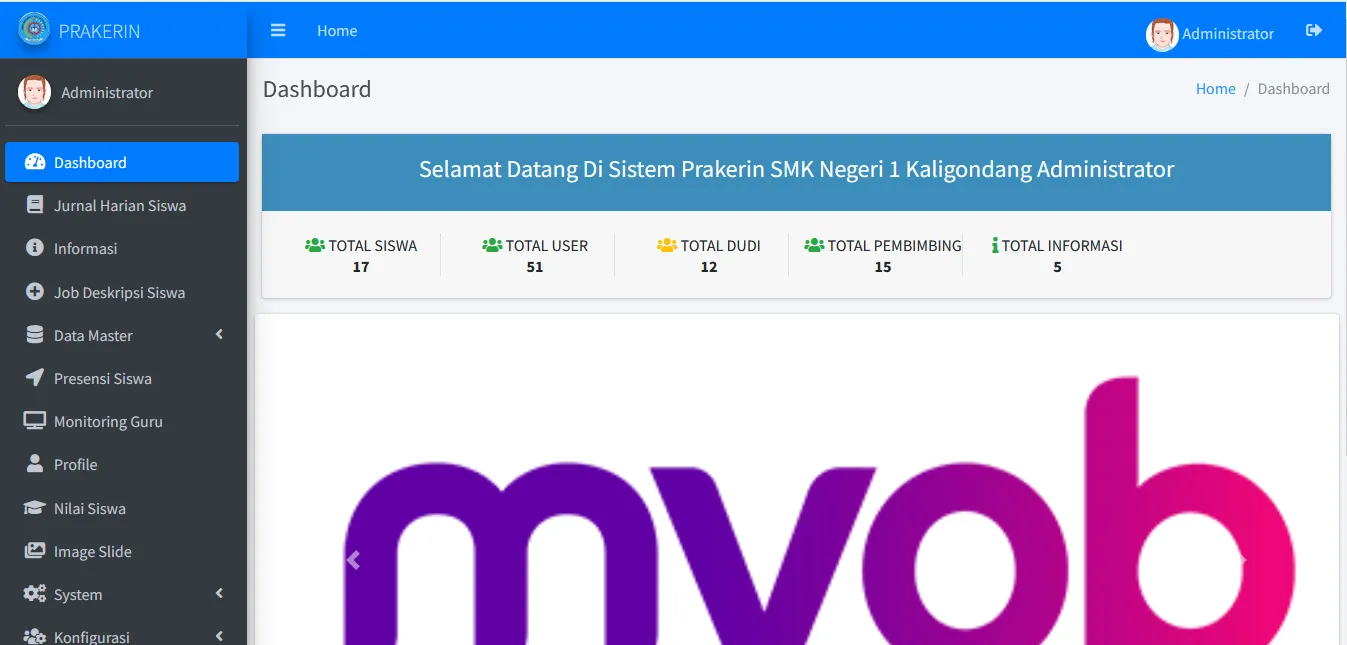Image resolution: width=1347 pixels, height=645 pixels.
Task: Open the Administrator menu in the navbar
Action: click(1210, 33)
